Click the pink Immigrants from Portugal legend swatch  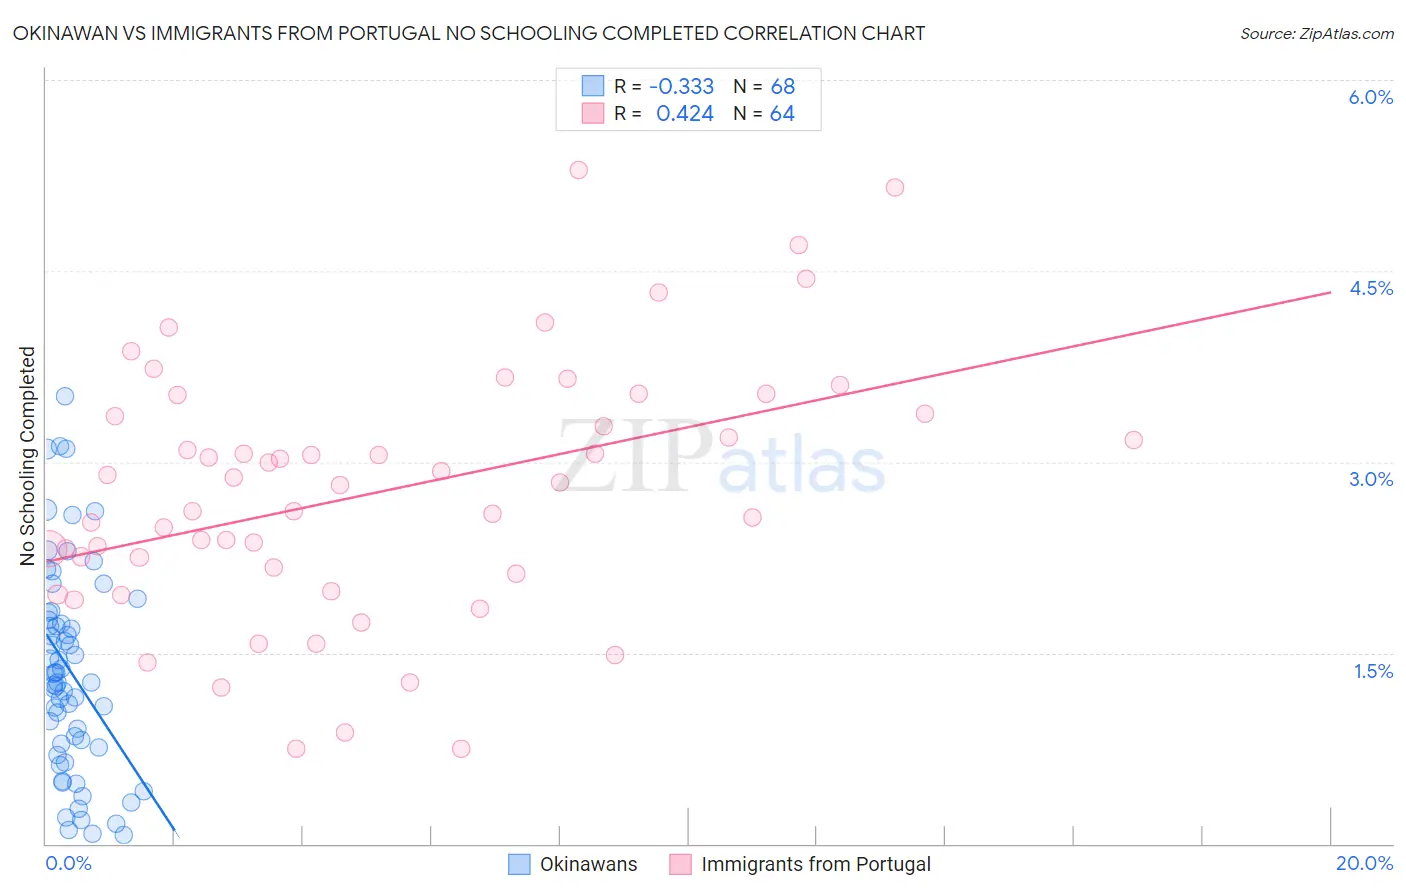pos(680,864)
